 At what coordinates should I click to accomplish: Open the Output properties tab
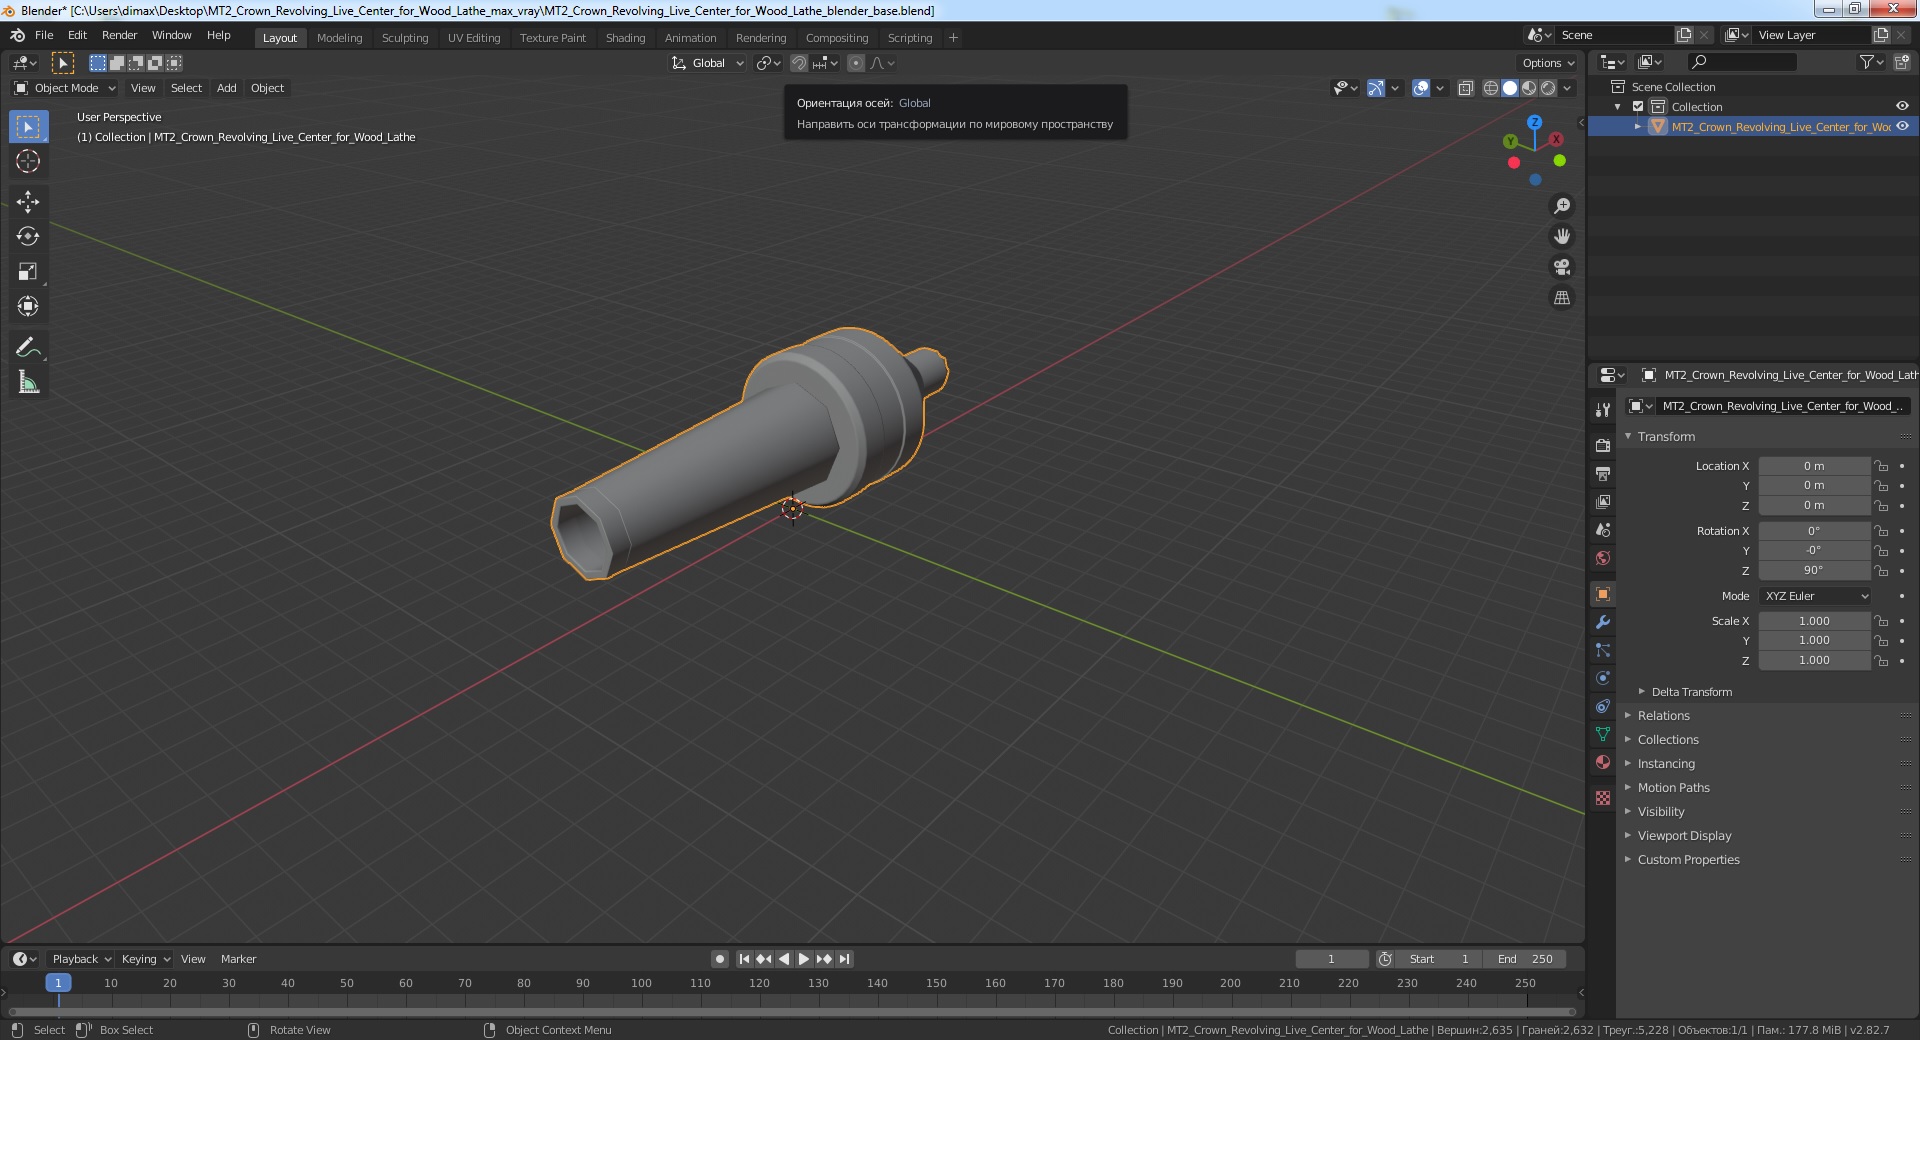(x=1603, y=474)
